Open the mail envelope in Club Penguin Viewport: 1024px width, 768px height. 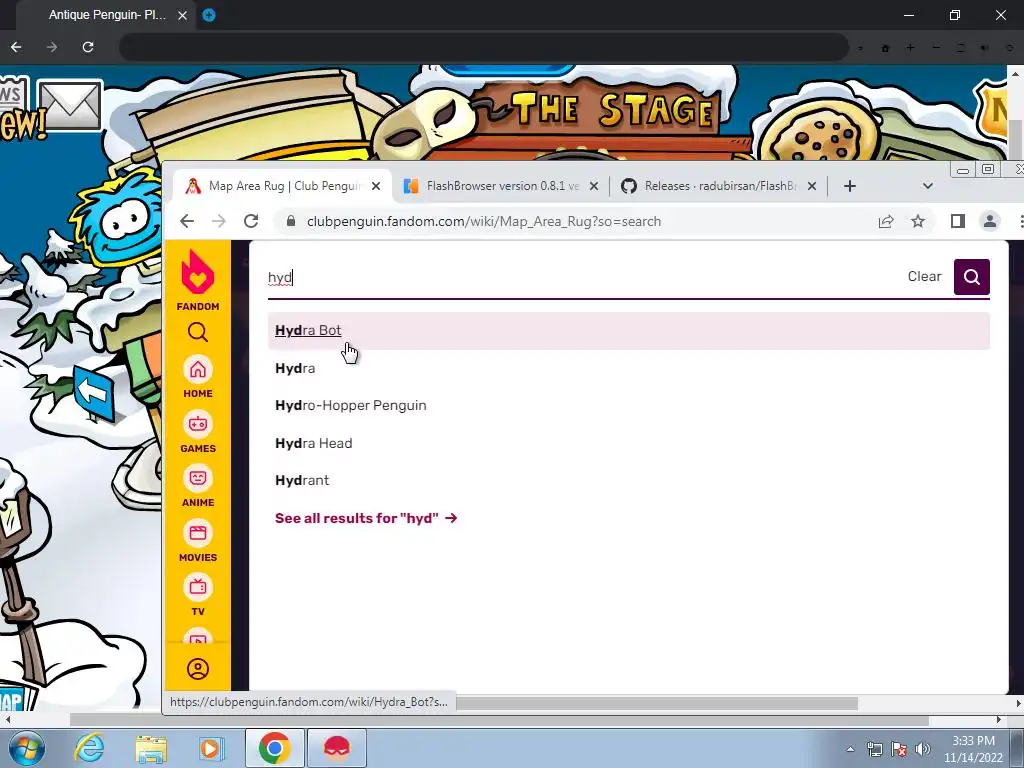click(70, 105)
